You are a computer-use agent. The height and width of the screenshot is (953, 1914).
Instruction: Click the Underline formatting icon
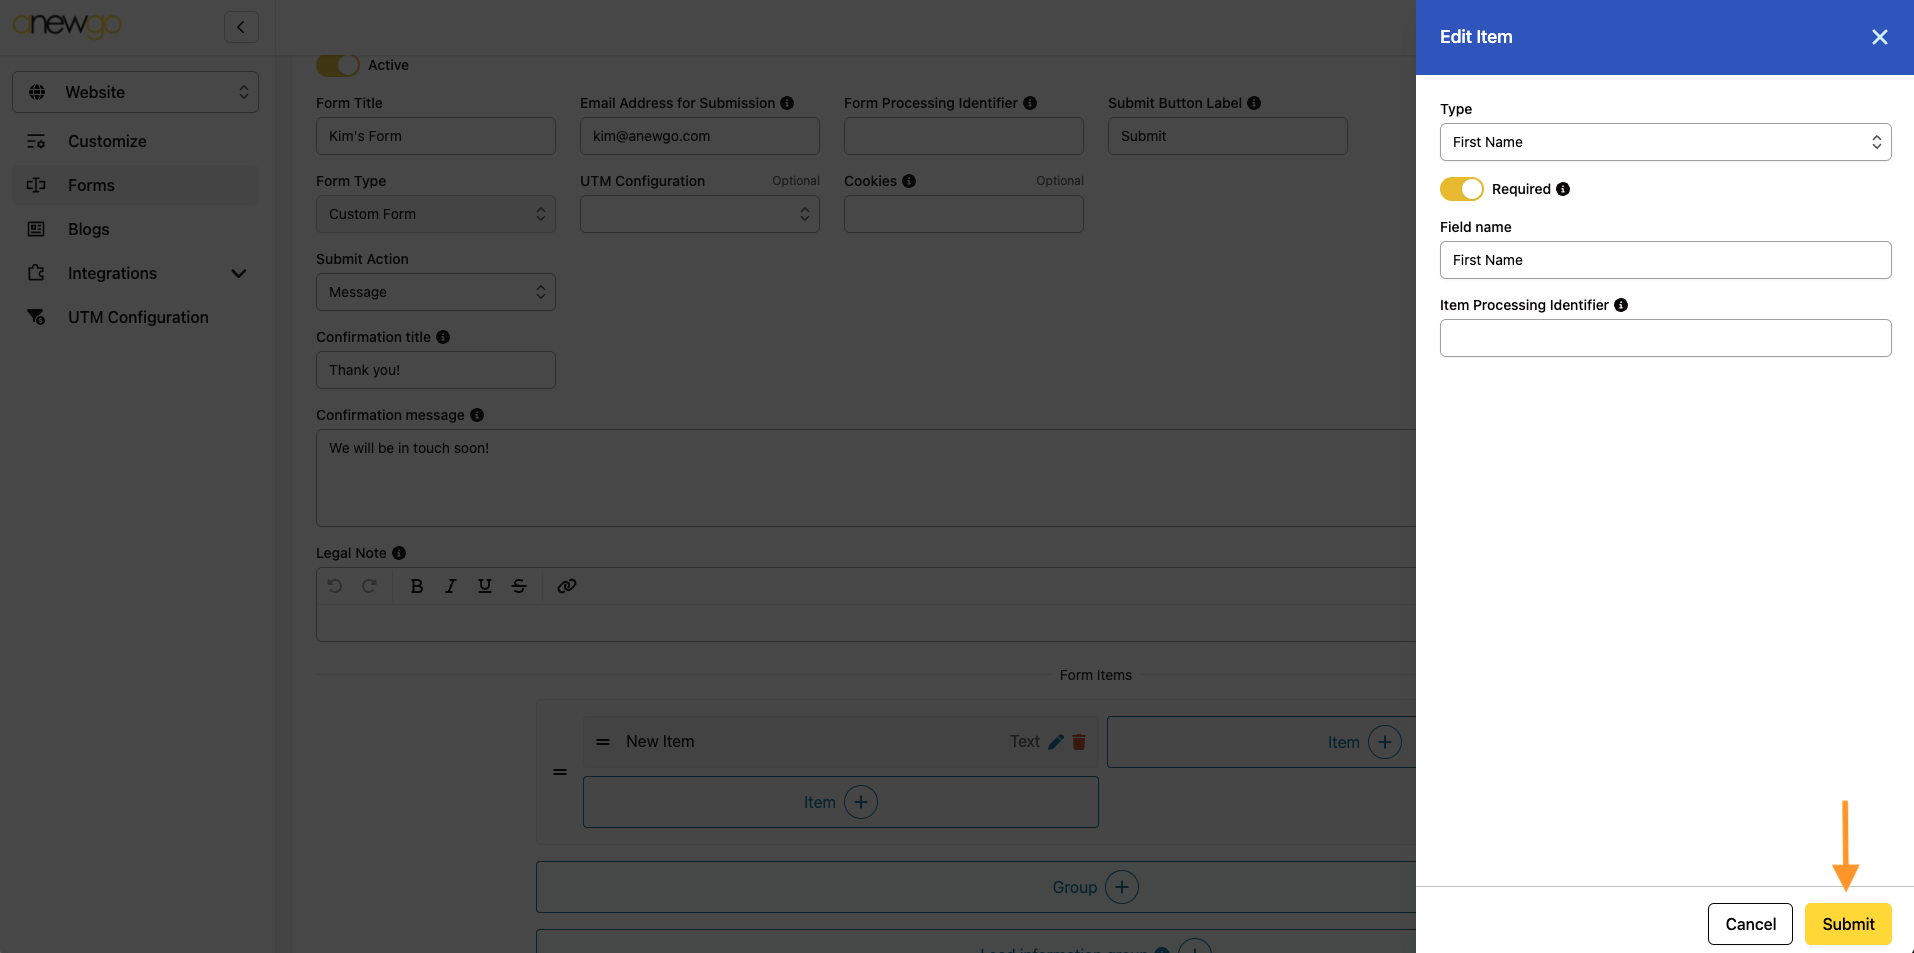[485, 586]
